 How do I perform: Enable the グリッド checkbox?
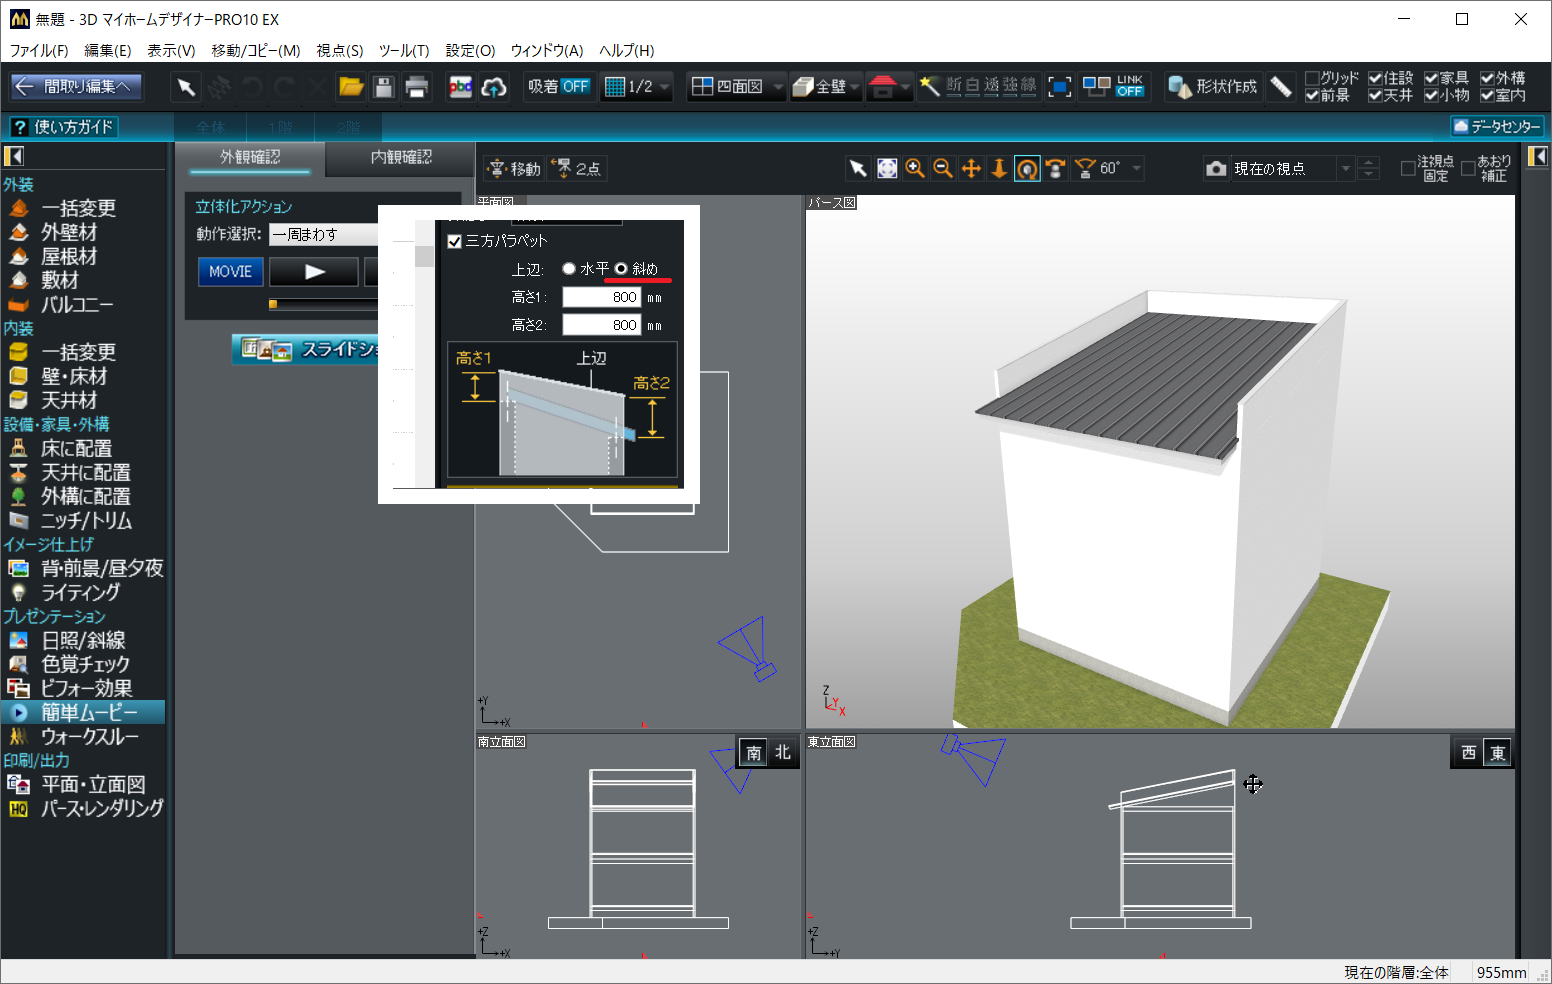coord(1312,78)
